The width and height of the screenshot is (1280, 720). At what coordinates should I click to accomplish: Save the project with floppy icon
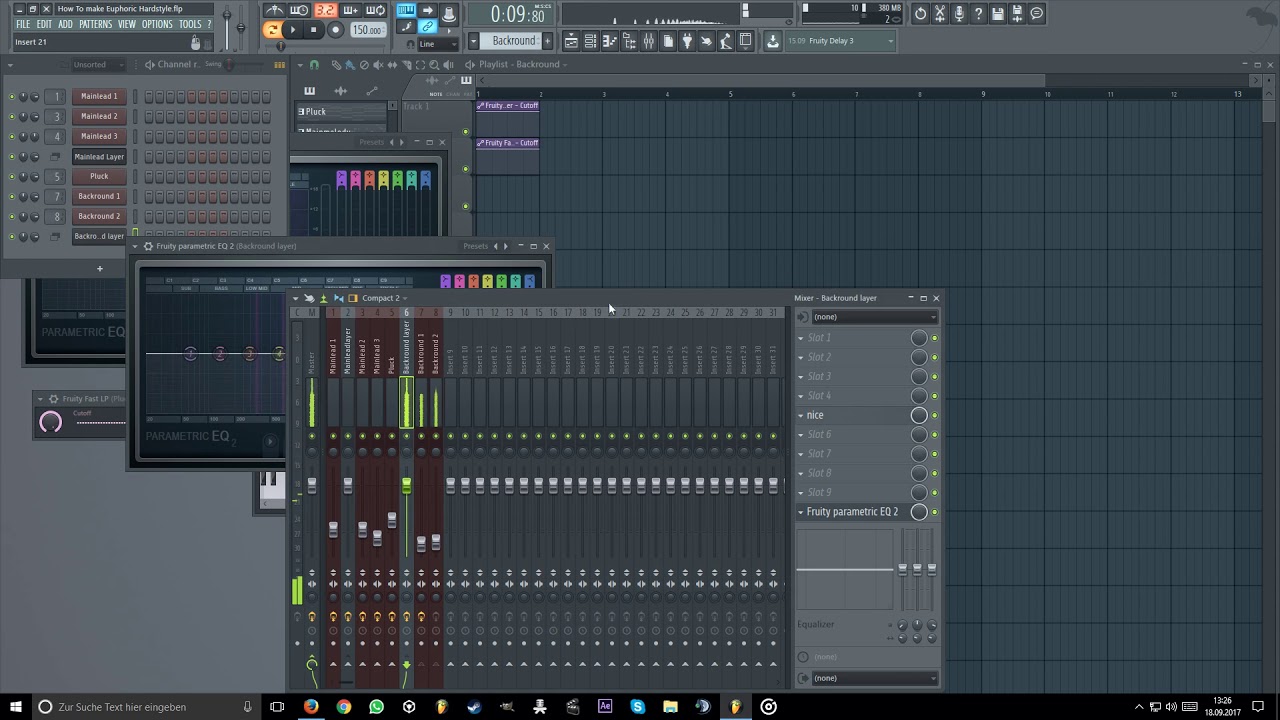click(x=998, y=13)
